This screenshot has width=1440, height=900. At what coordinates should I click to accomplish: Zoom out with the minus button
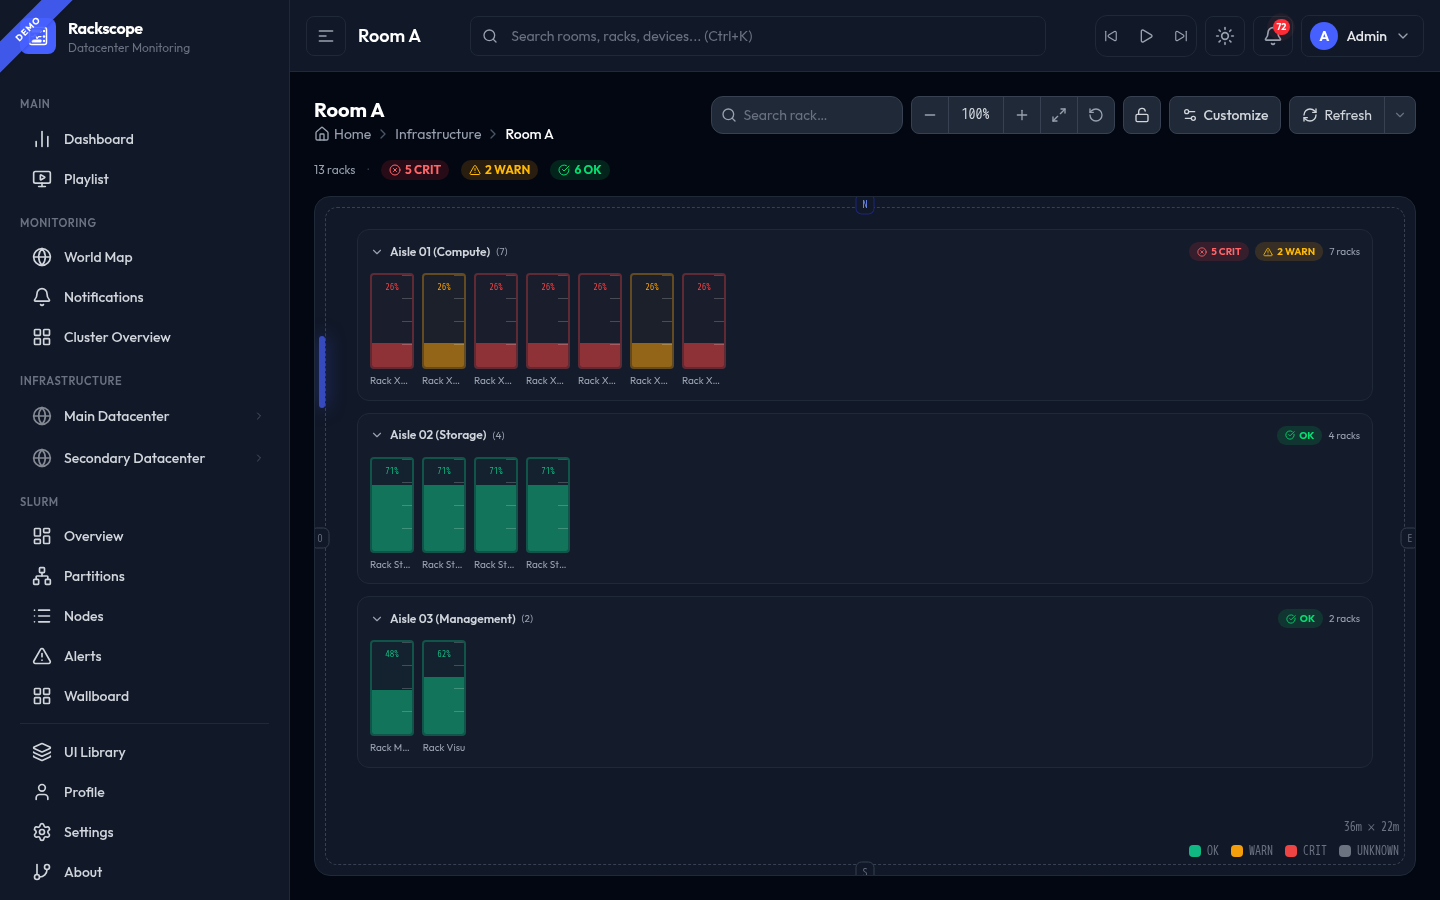[x=930, y=115]
